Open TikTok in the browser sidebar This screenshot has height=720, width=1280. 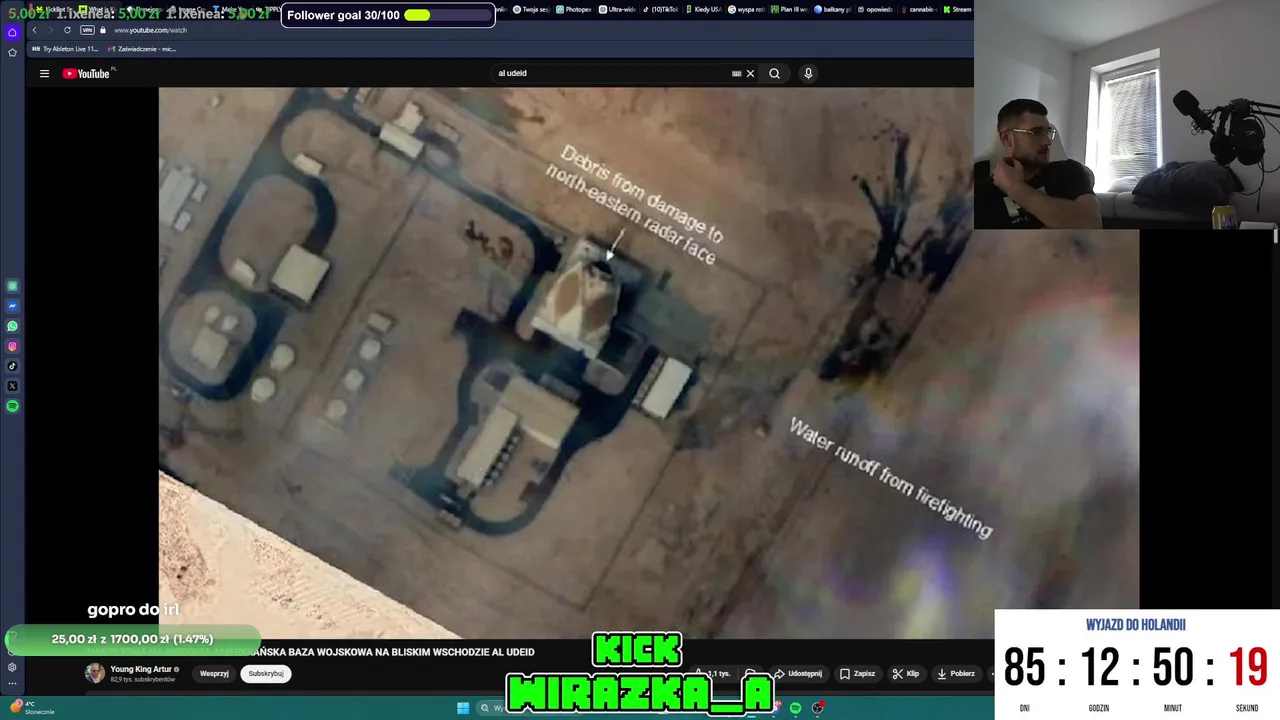pos(12,366)
